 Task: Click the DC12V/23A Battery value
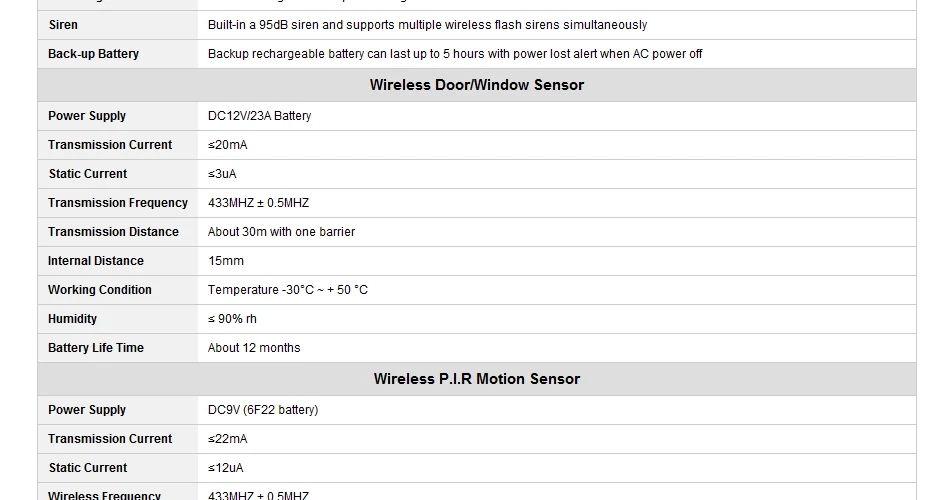(259, 116)
